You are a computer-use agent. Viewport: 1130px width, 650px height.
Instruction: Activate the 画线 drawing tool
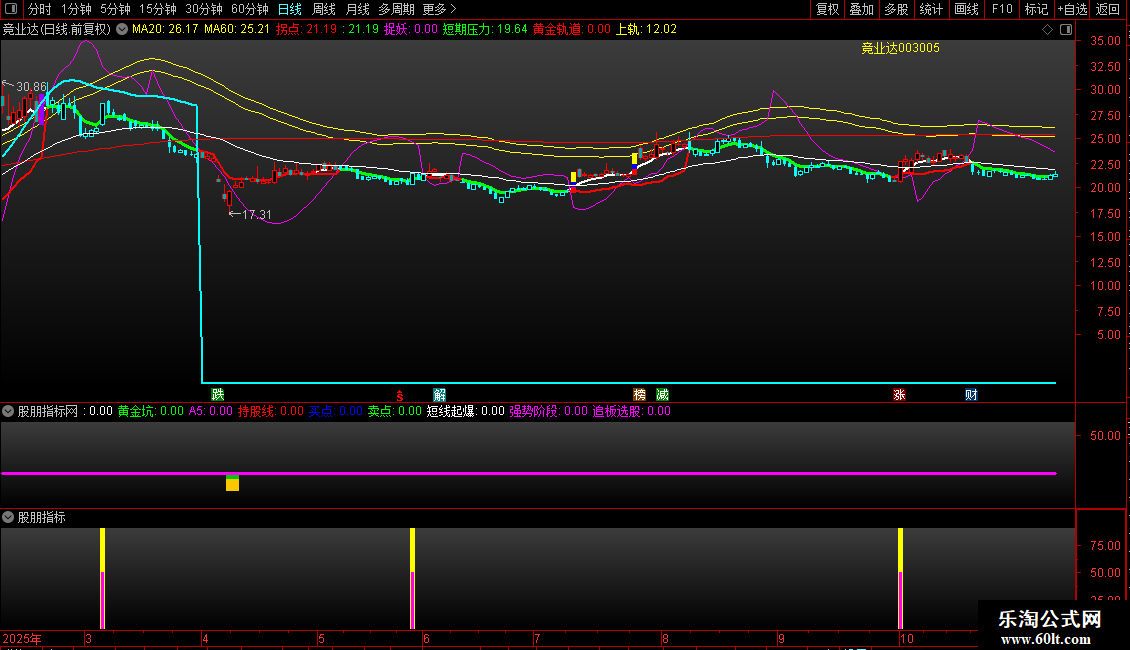[x=966, y=9]
